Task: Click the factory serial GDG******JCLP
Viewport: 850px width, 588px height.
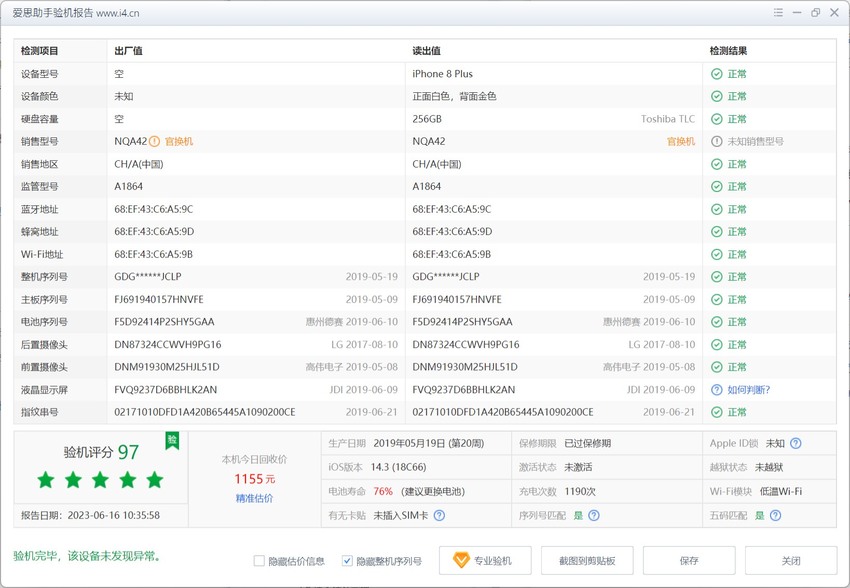Action: point(148,277)
